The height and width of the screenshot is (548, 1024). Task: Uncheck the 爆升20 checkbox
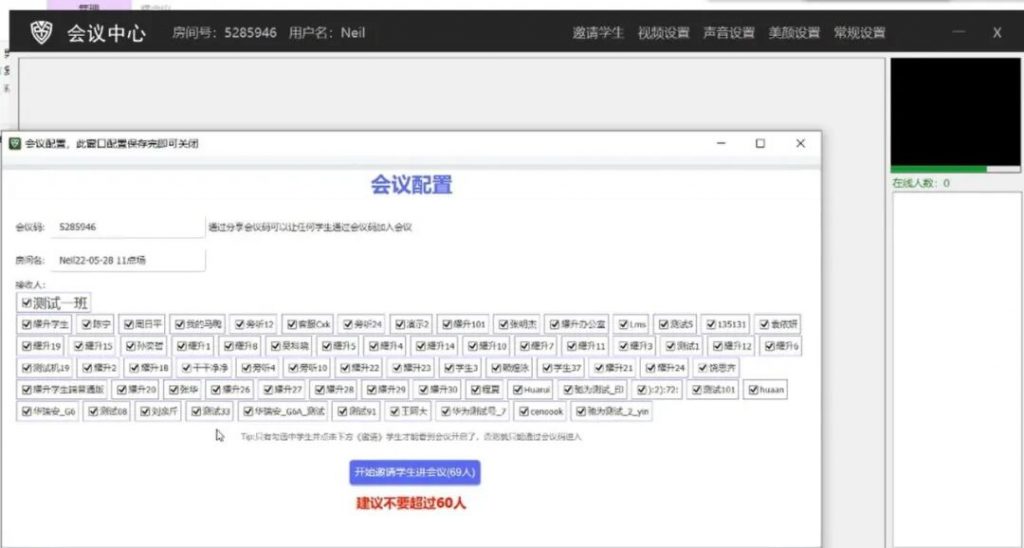click(x=122, y=390)
